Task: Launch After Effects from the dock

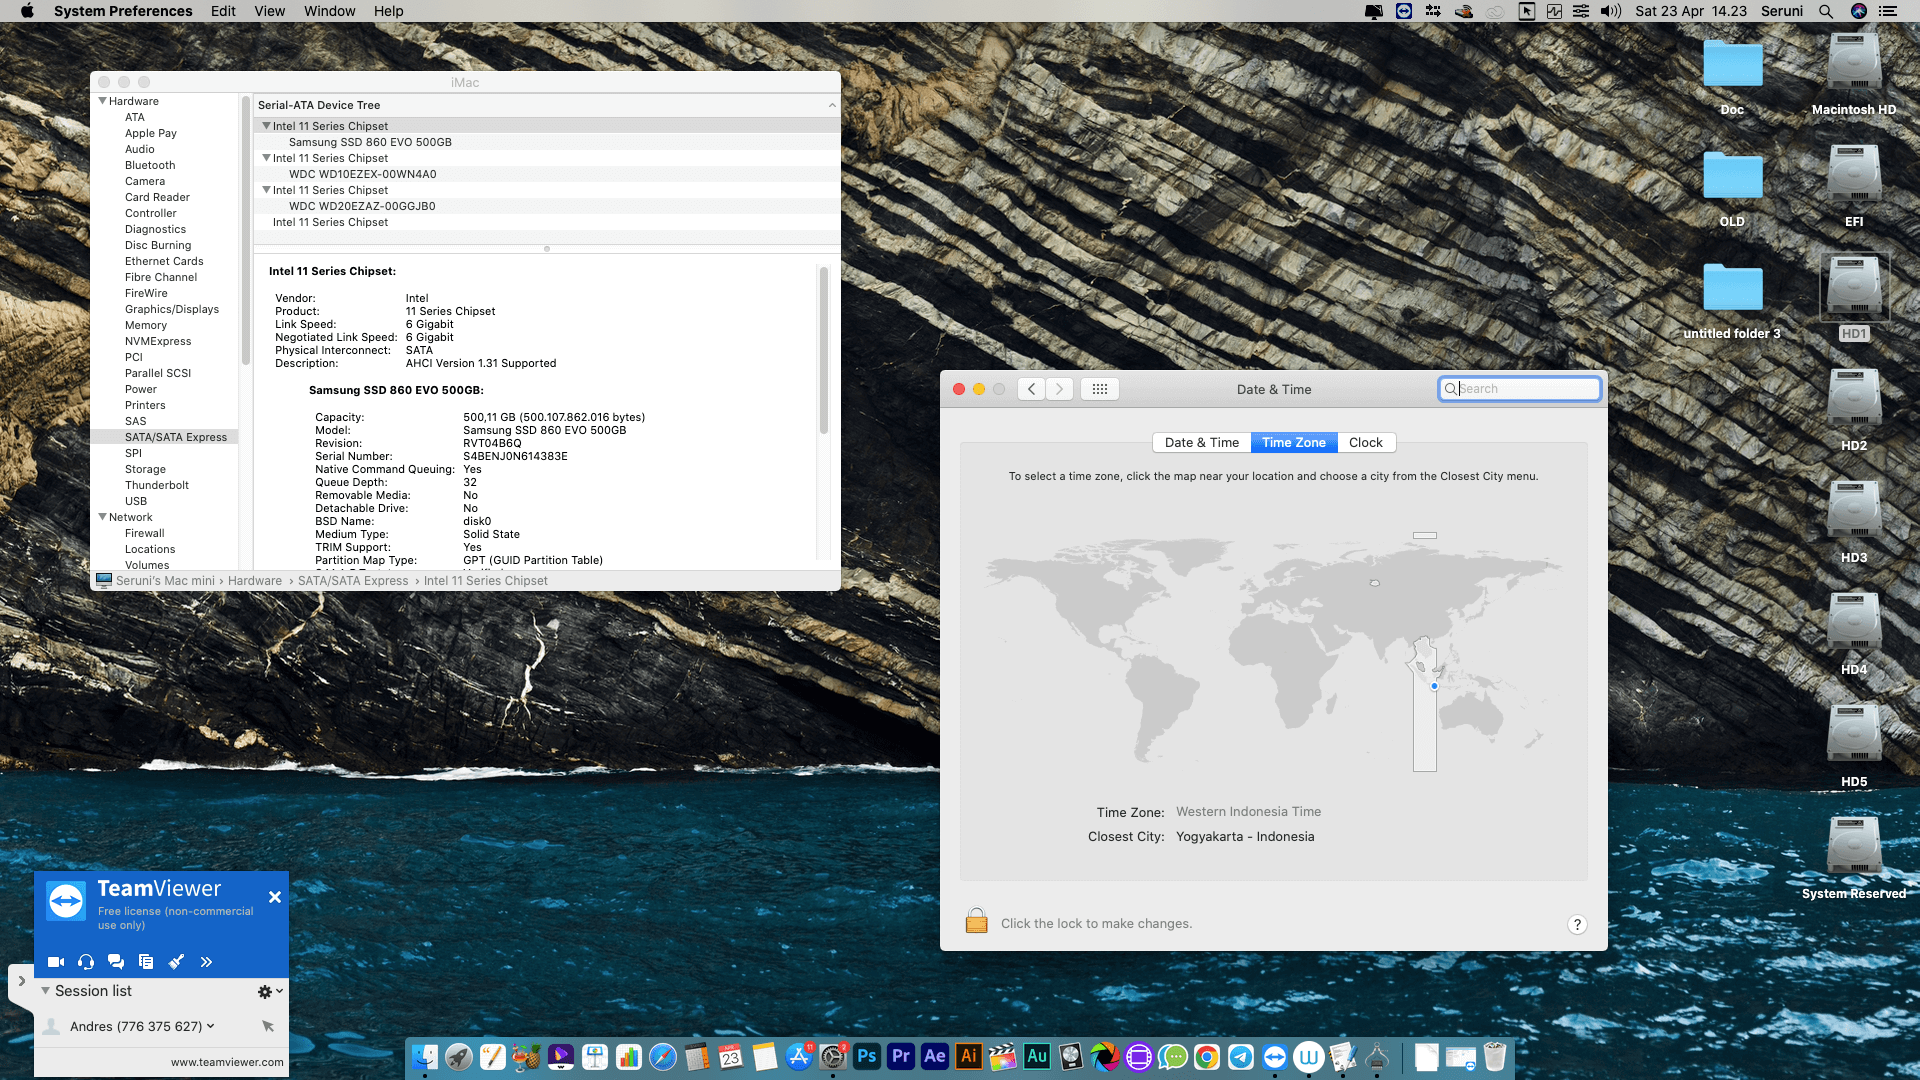Action: 935,1056
